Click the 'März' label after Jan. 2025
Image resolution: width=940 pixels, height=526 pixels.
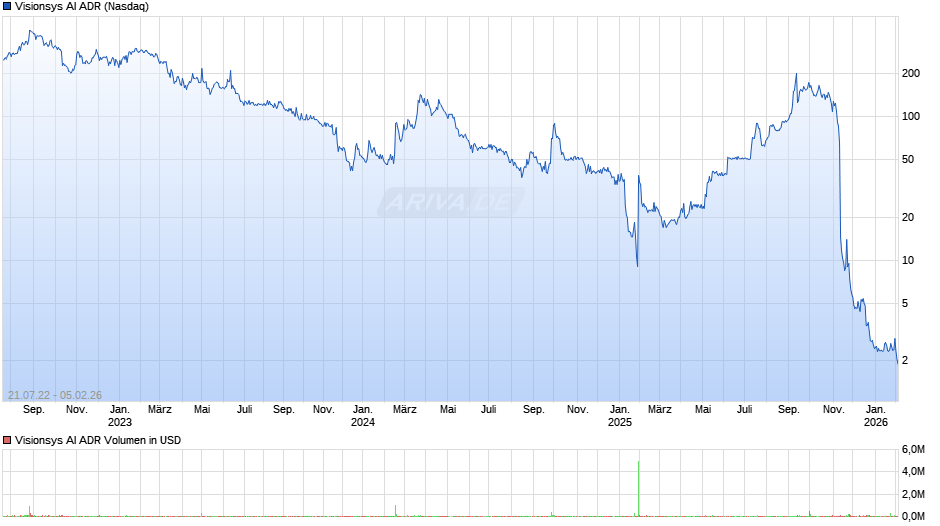click(x=659, y=410)
